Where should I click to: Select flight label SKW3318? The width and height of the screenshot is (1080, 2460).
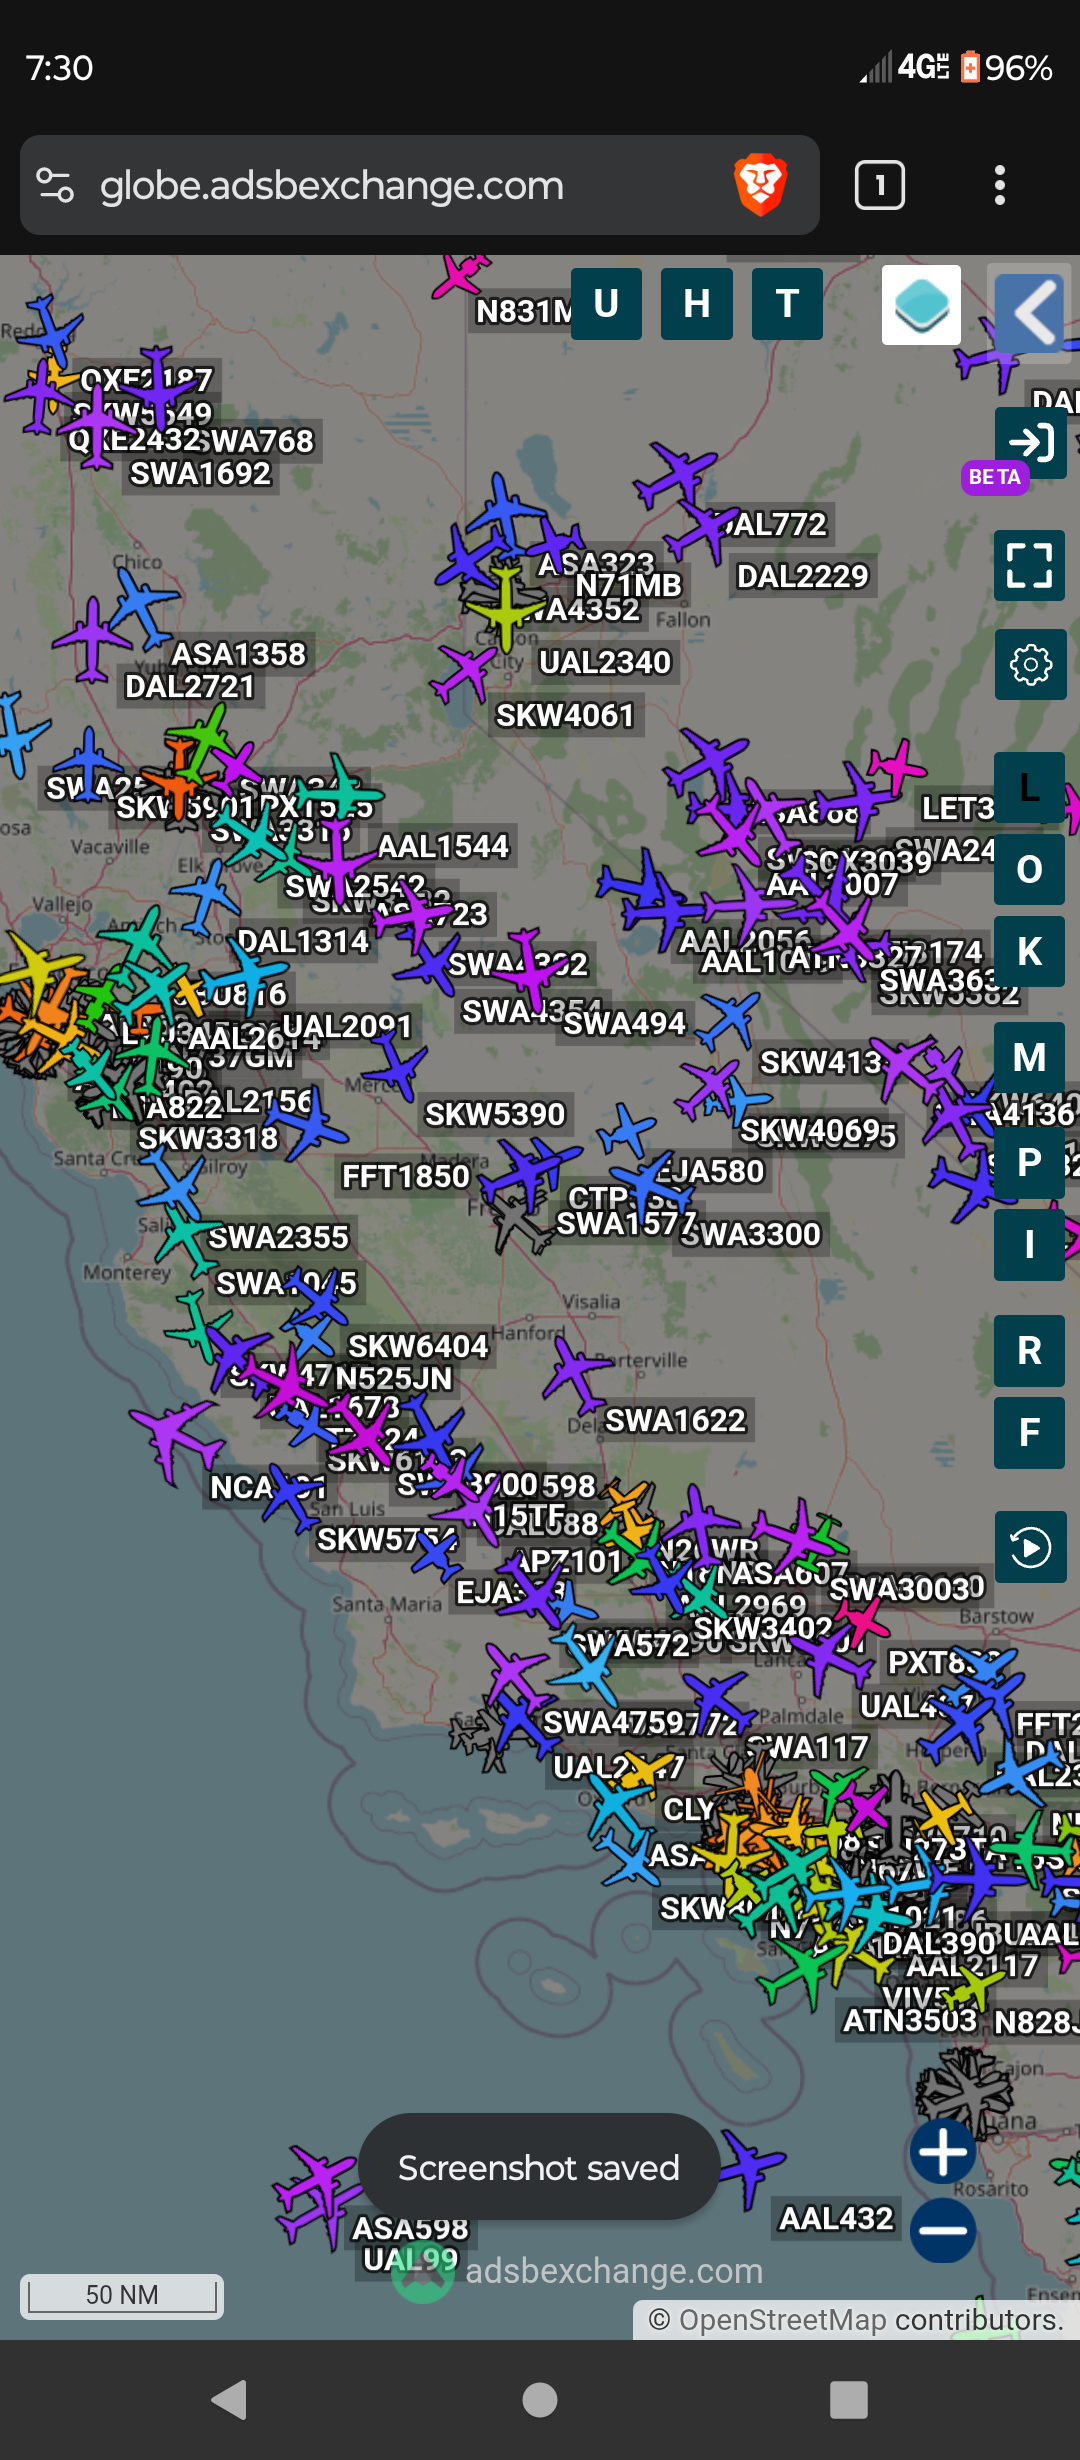point(208,1138)
